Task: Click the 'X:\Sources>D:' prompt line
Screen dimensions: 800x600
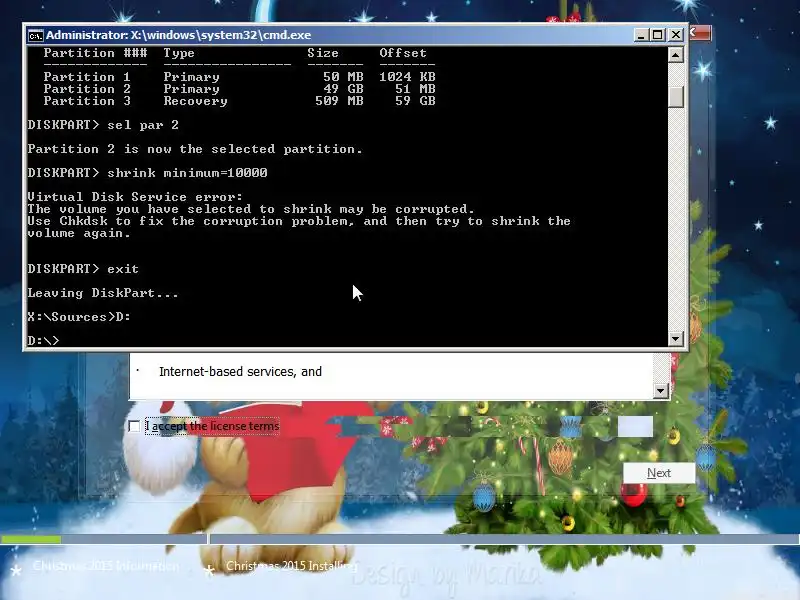Action: click(x=79, y=317)
